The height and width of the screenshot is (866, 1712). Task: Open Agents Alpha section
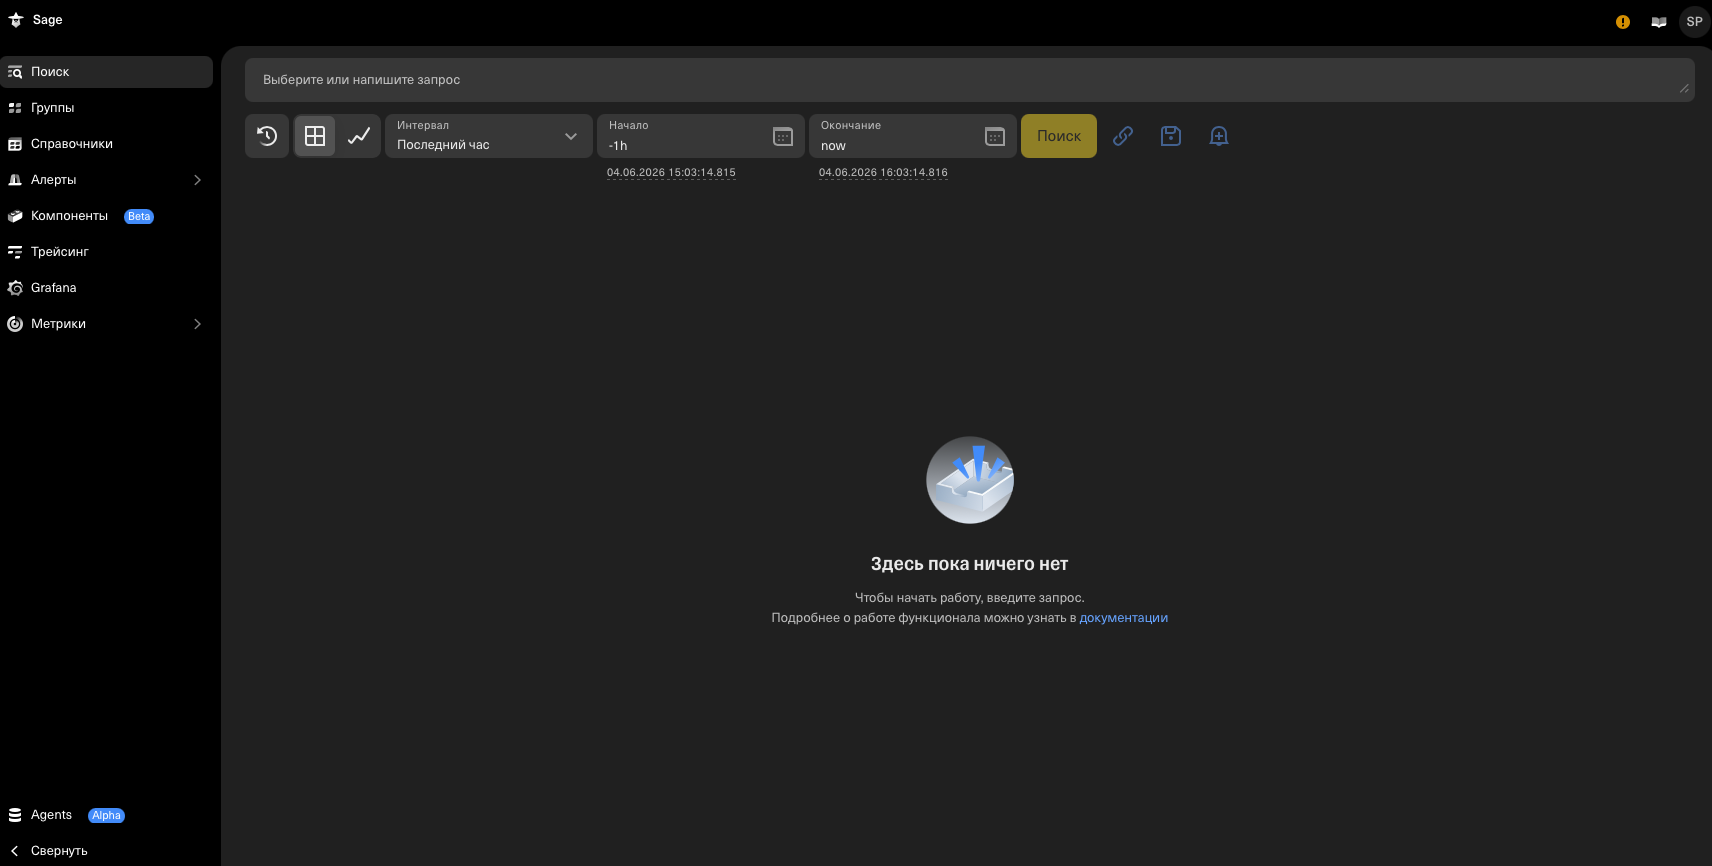point(106,815)
